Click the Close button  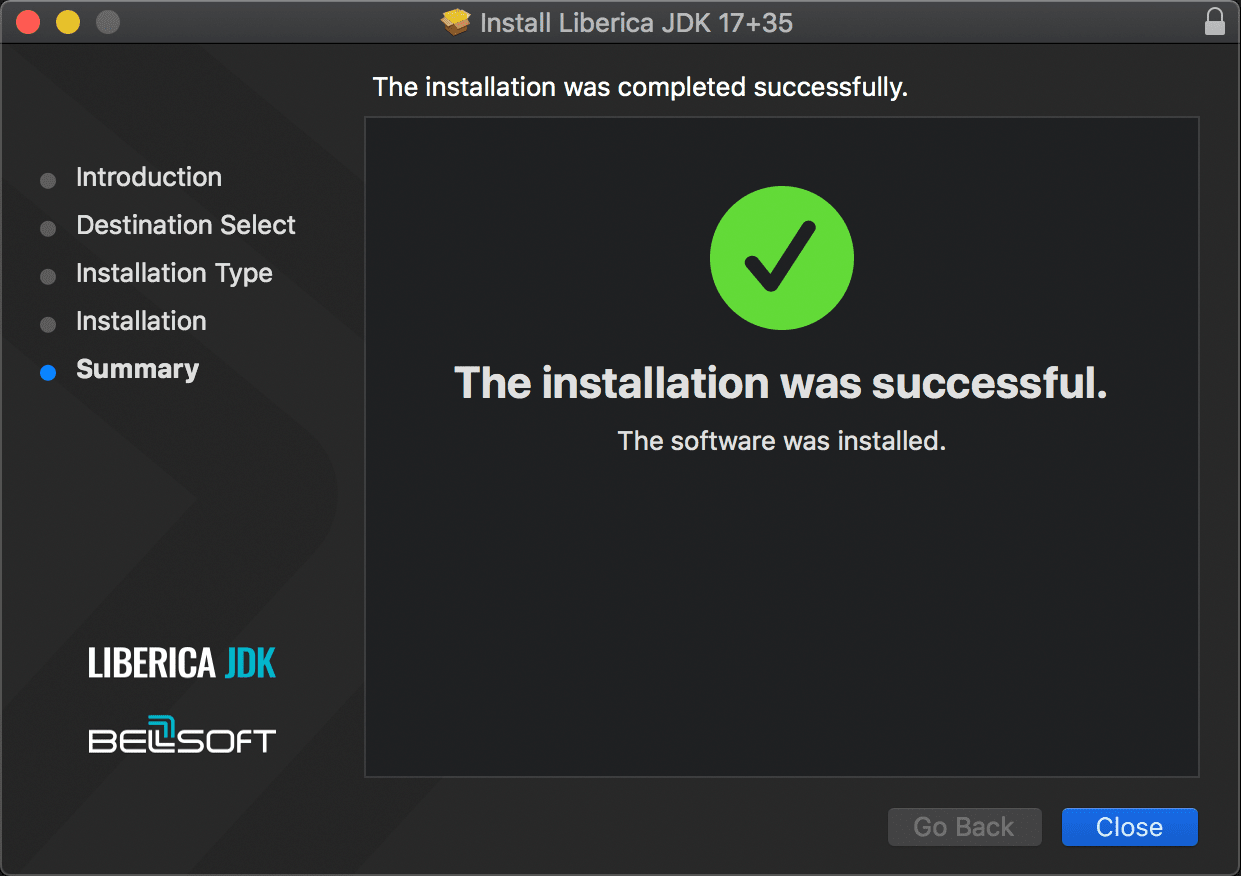click(x=1129, y=826)
